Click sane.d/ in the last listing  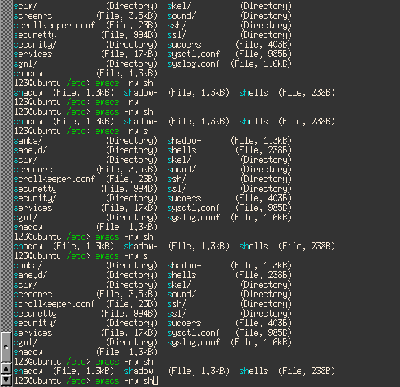point(31,275)
